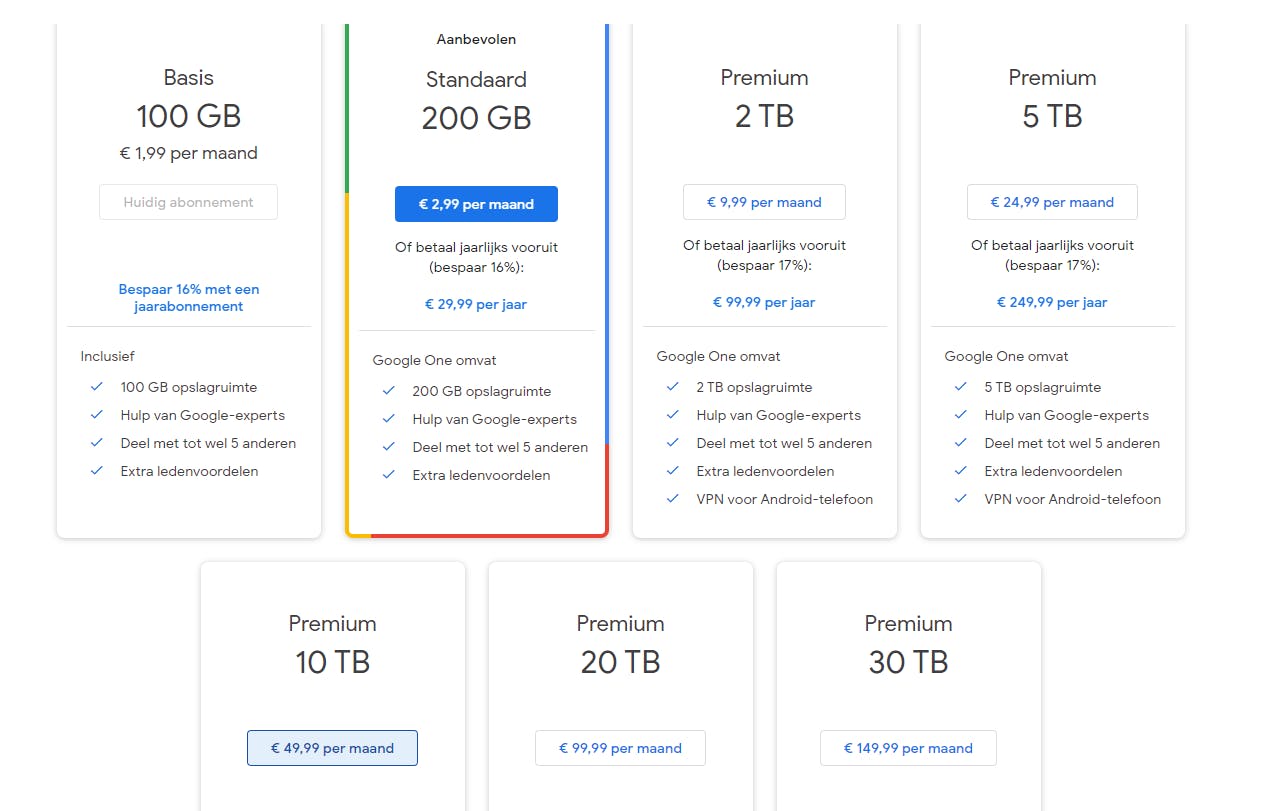Viewport: 1268px width, 811px height.
Task: Click checkmark next to 200 GB opslagruimte
Action: (x=389, y=391)
